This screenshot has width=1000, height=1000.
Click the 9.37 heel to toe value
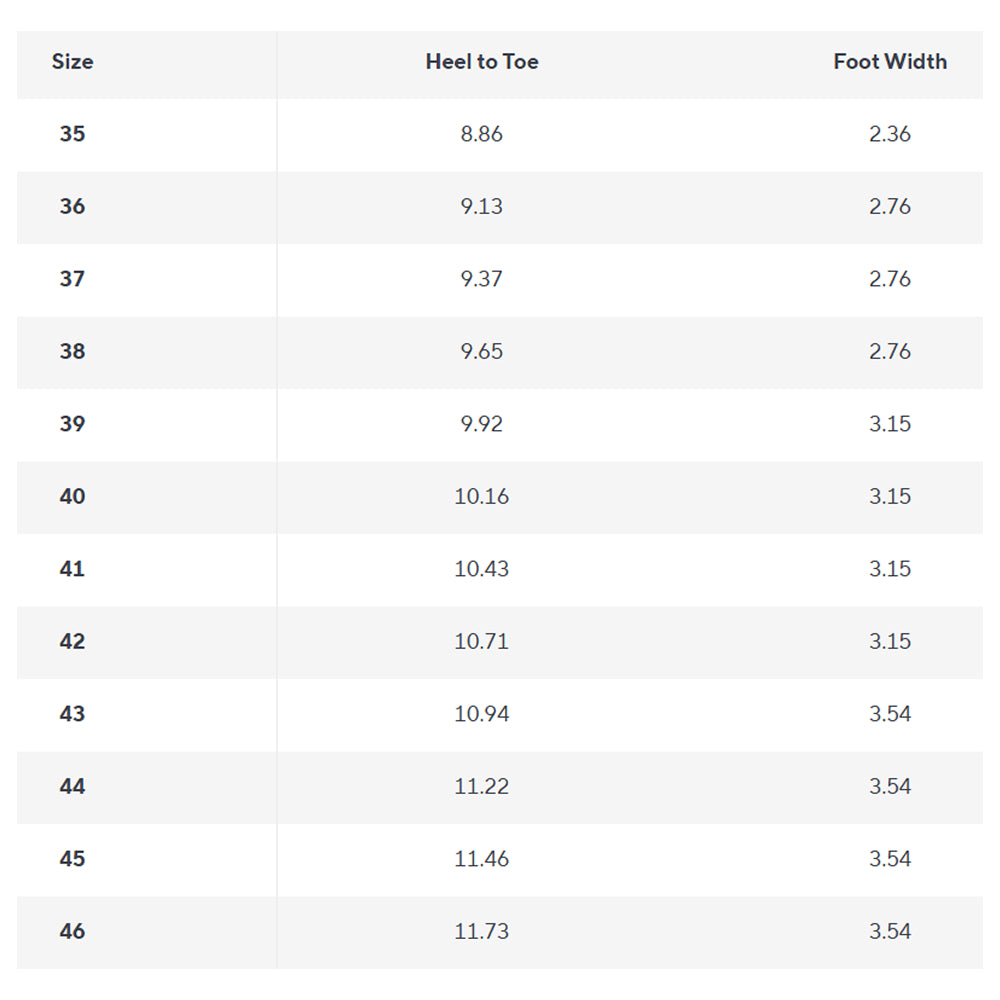pos(482,279)
